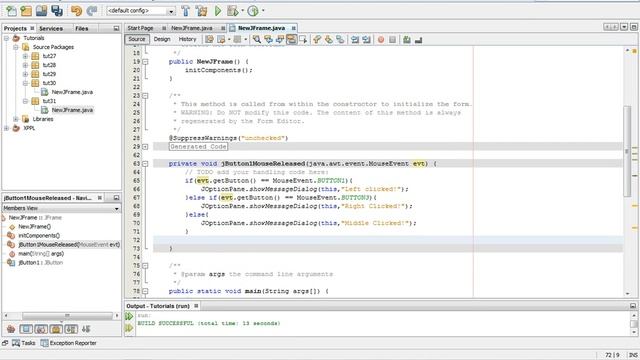Click the New File toolbar icon
Viewport: 640px width, 360px height.
coord(11,11)
